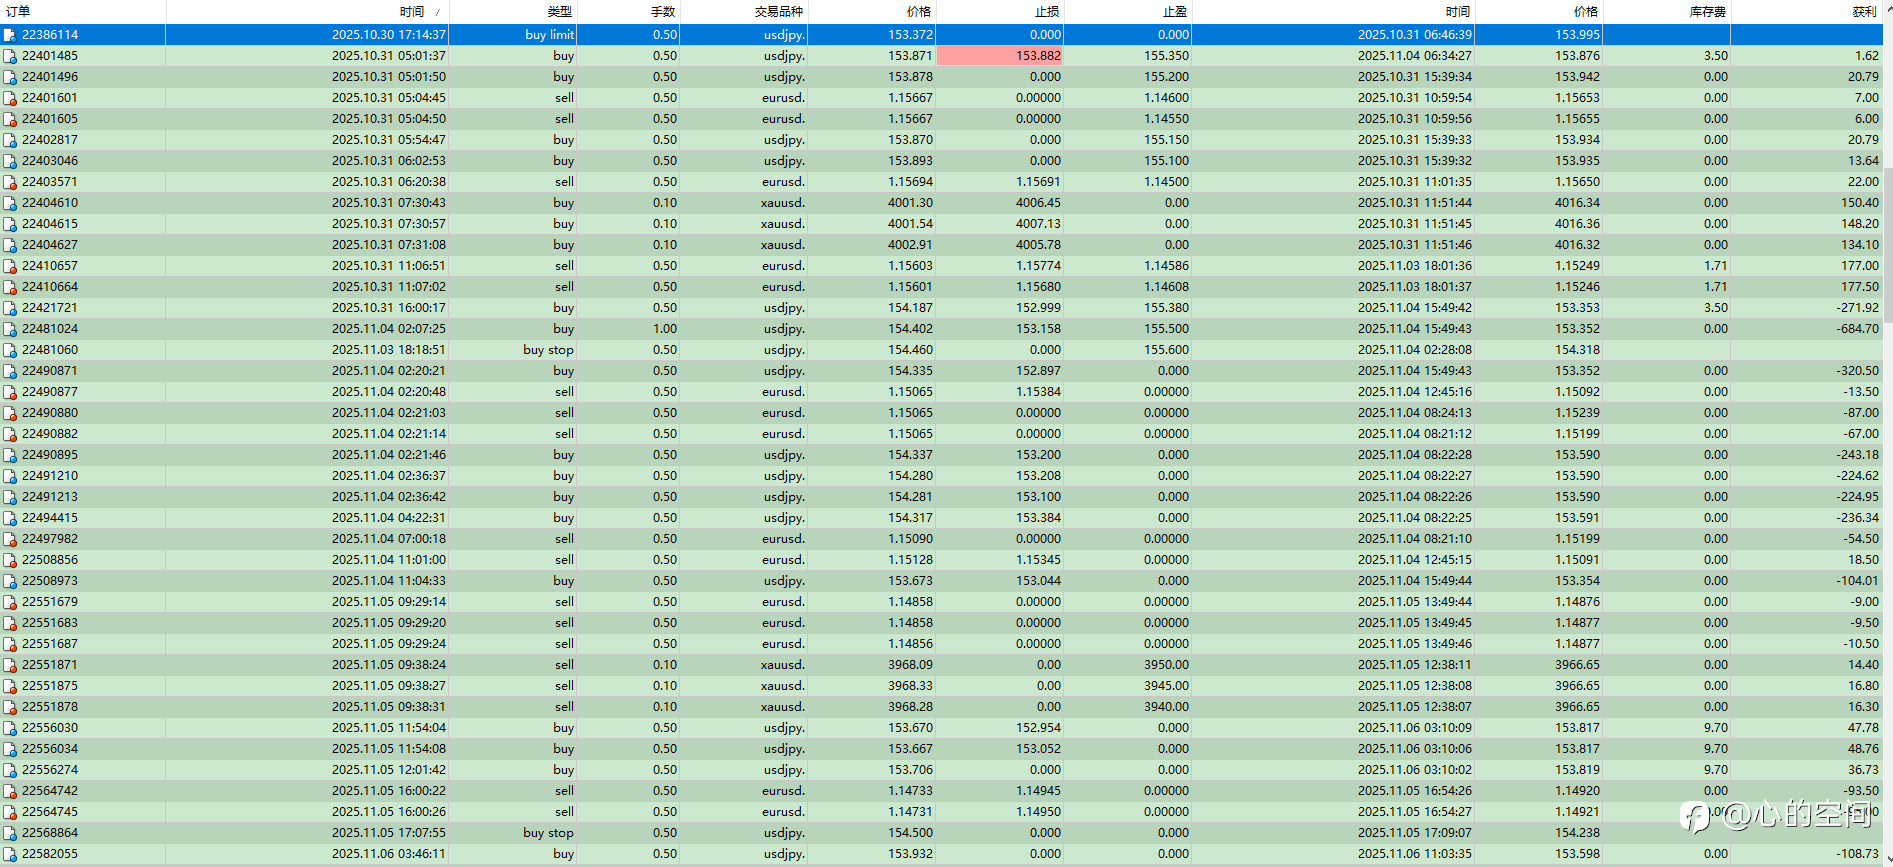Select the close time 2025.11.06 11:03:35
This screenshot has width=1893, height=867.
click(1415, 854)
